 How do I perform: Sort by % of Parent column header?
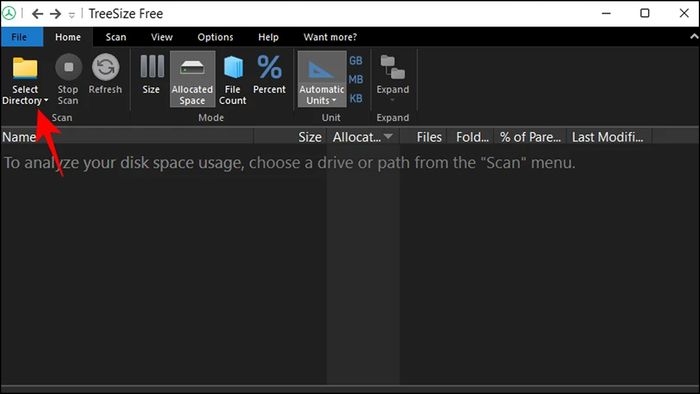coord(530,137)
